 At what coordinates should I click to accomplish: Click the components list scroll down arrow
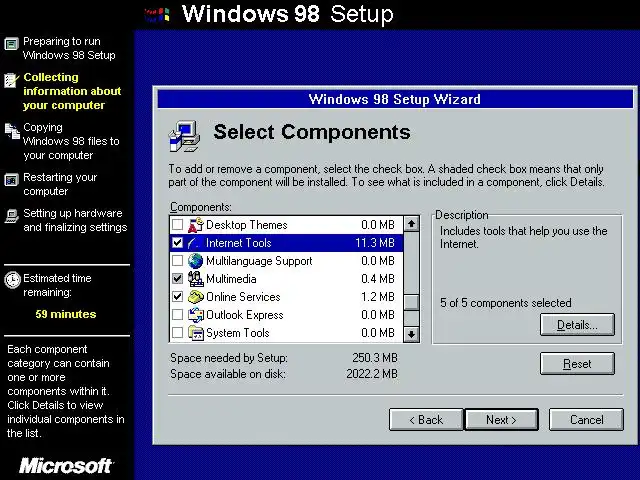(x=411, y=334)
